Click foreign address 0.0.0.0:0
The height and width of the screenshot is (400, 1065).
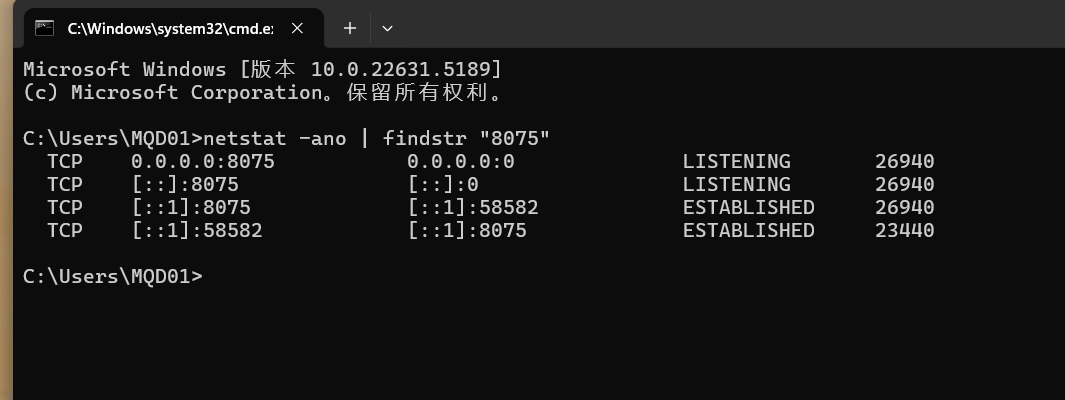coord(461,162)
